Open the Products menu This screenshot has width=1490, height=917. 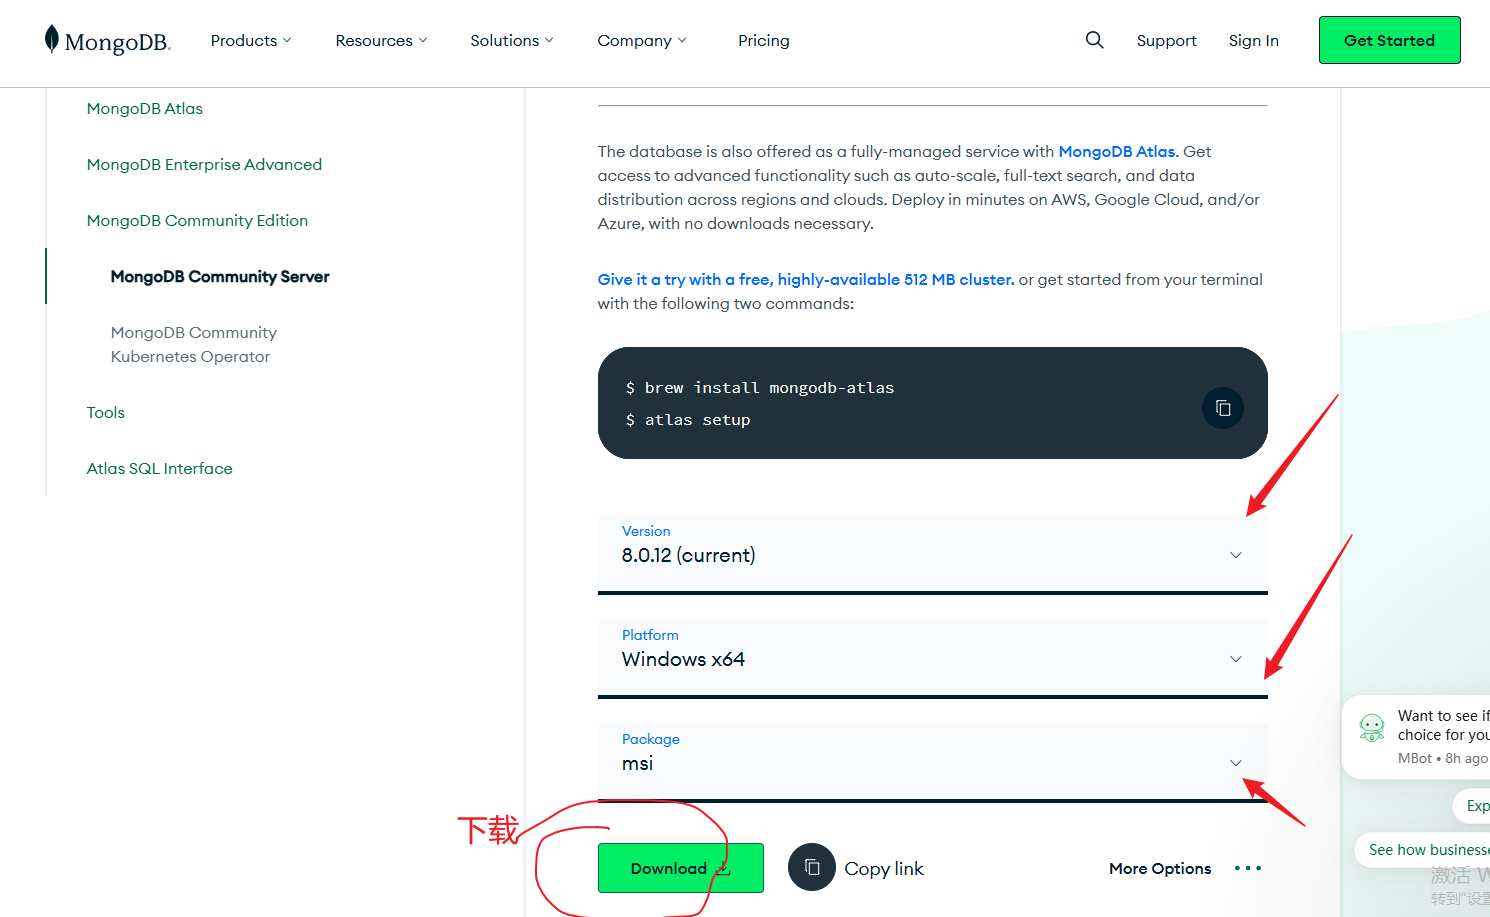pos(251,40)
